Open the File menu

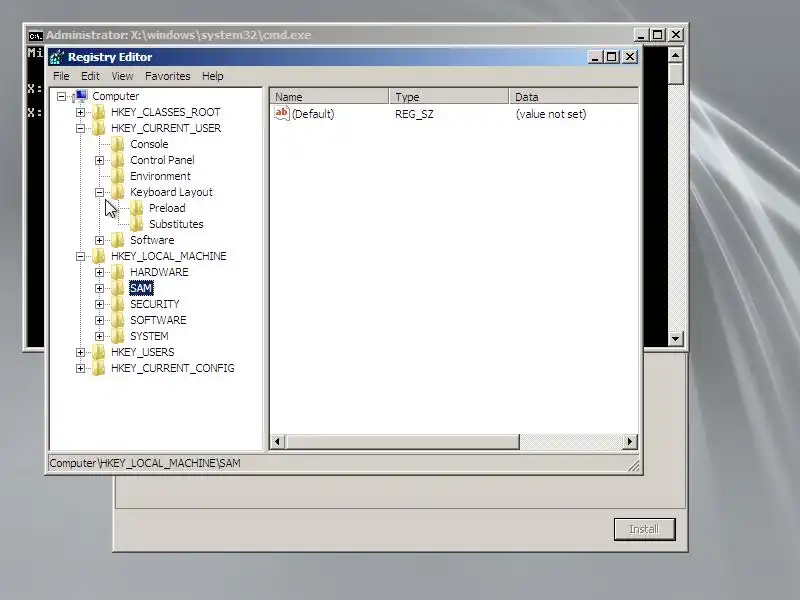click(61, 76)
